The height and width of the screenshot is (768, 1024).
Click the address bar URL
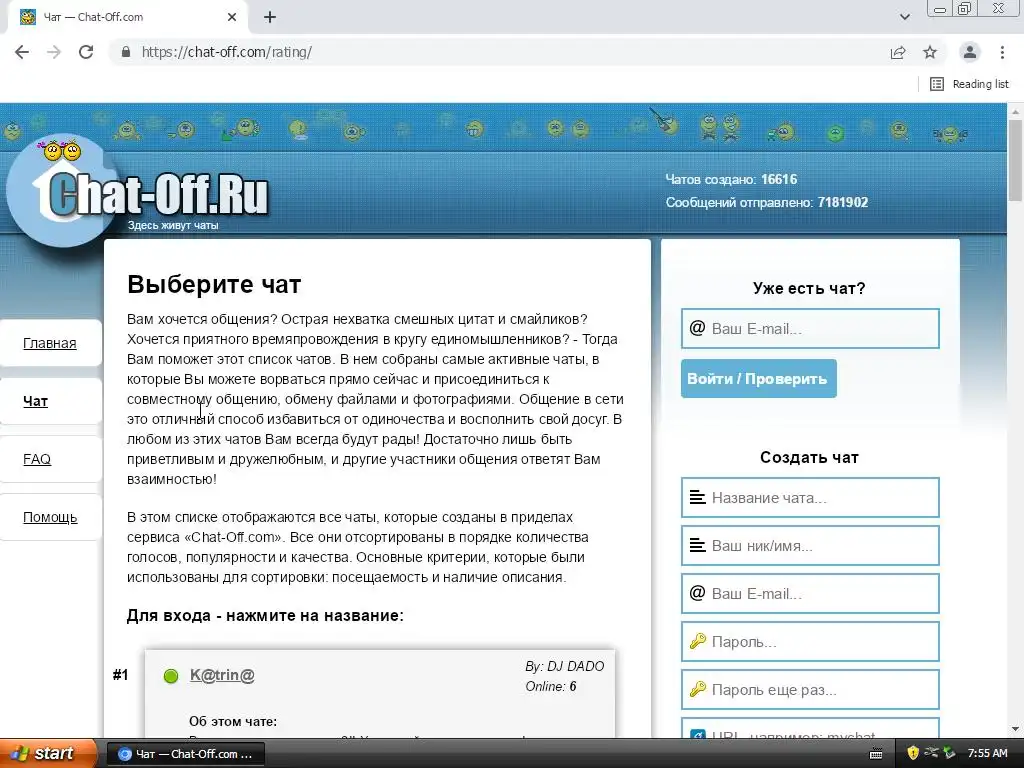click(x=227, y=52)
